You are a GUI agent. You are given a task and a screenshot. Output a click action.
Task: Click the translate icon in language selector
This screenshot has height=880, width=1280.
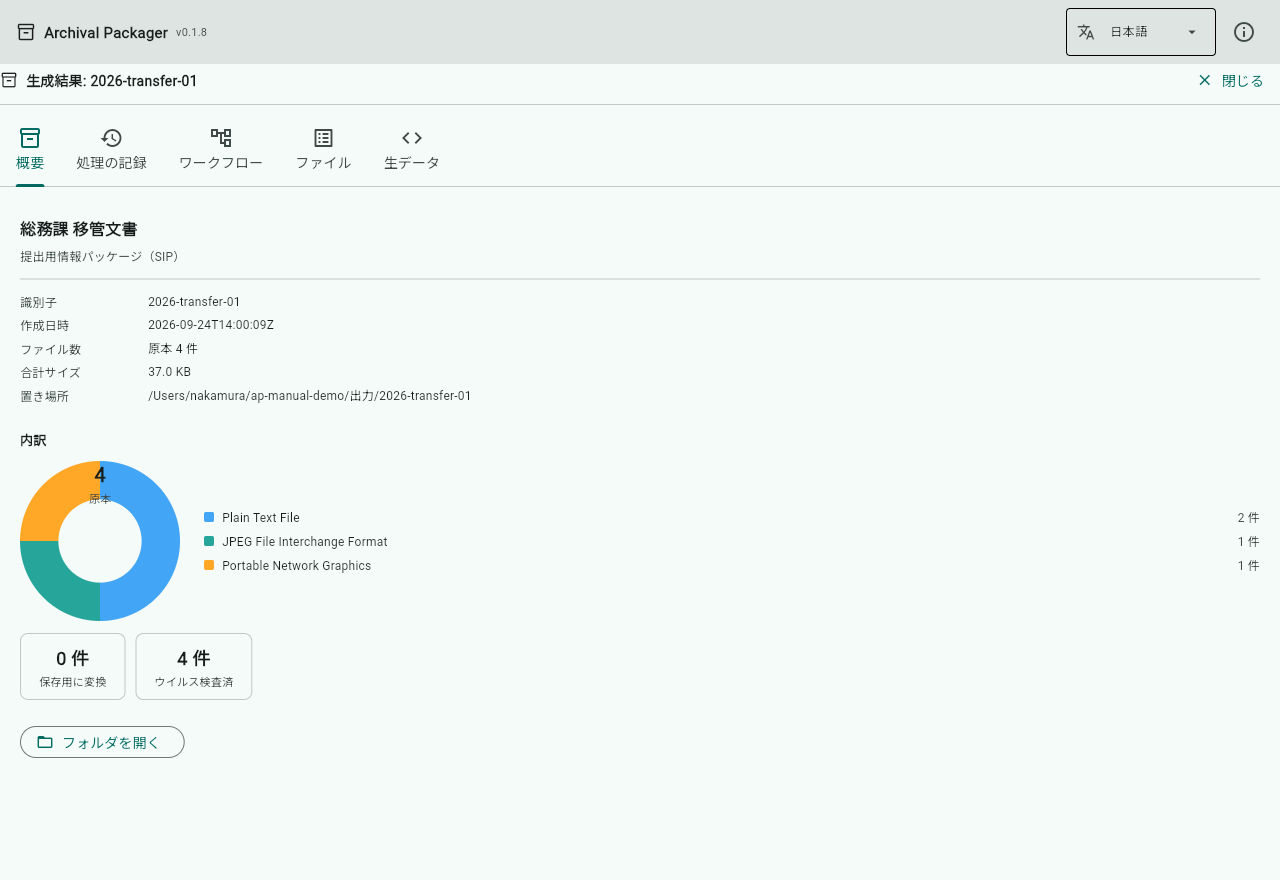tap(1086, 32)
